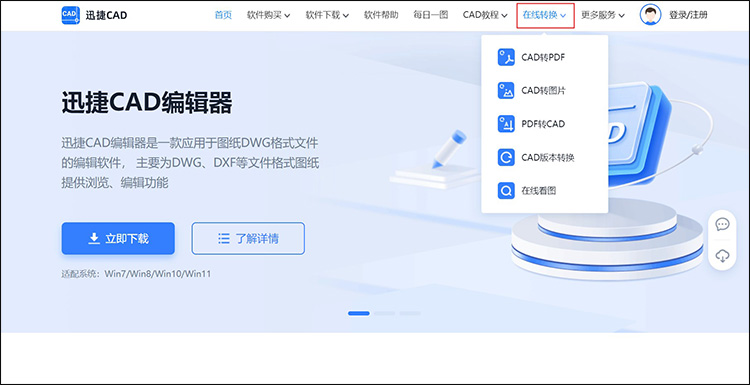Expand the CAD教程 dropdown menu
The width and height of the screenshot is (750, 385).
485,15
